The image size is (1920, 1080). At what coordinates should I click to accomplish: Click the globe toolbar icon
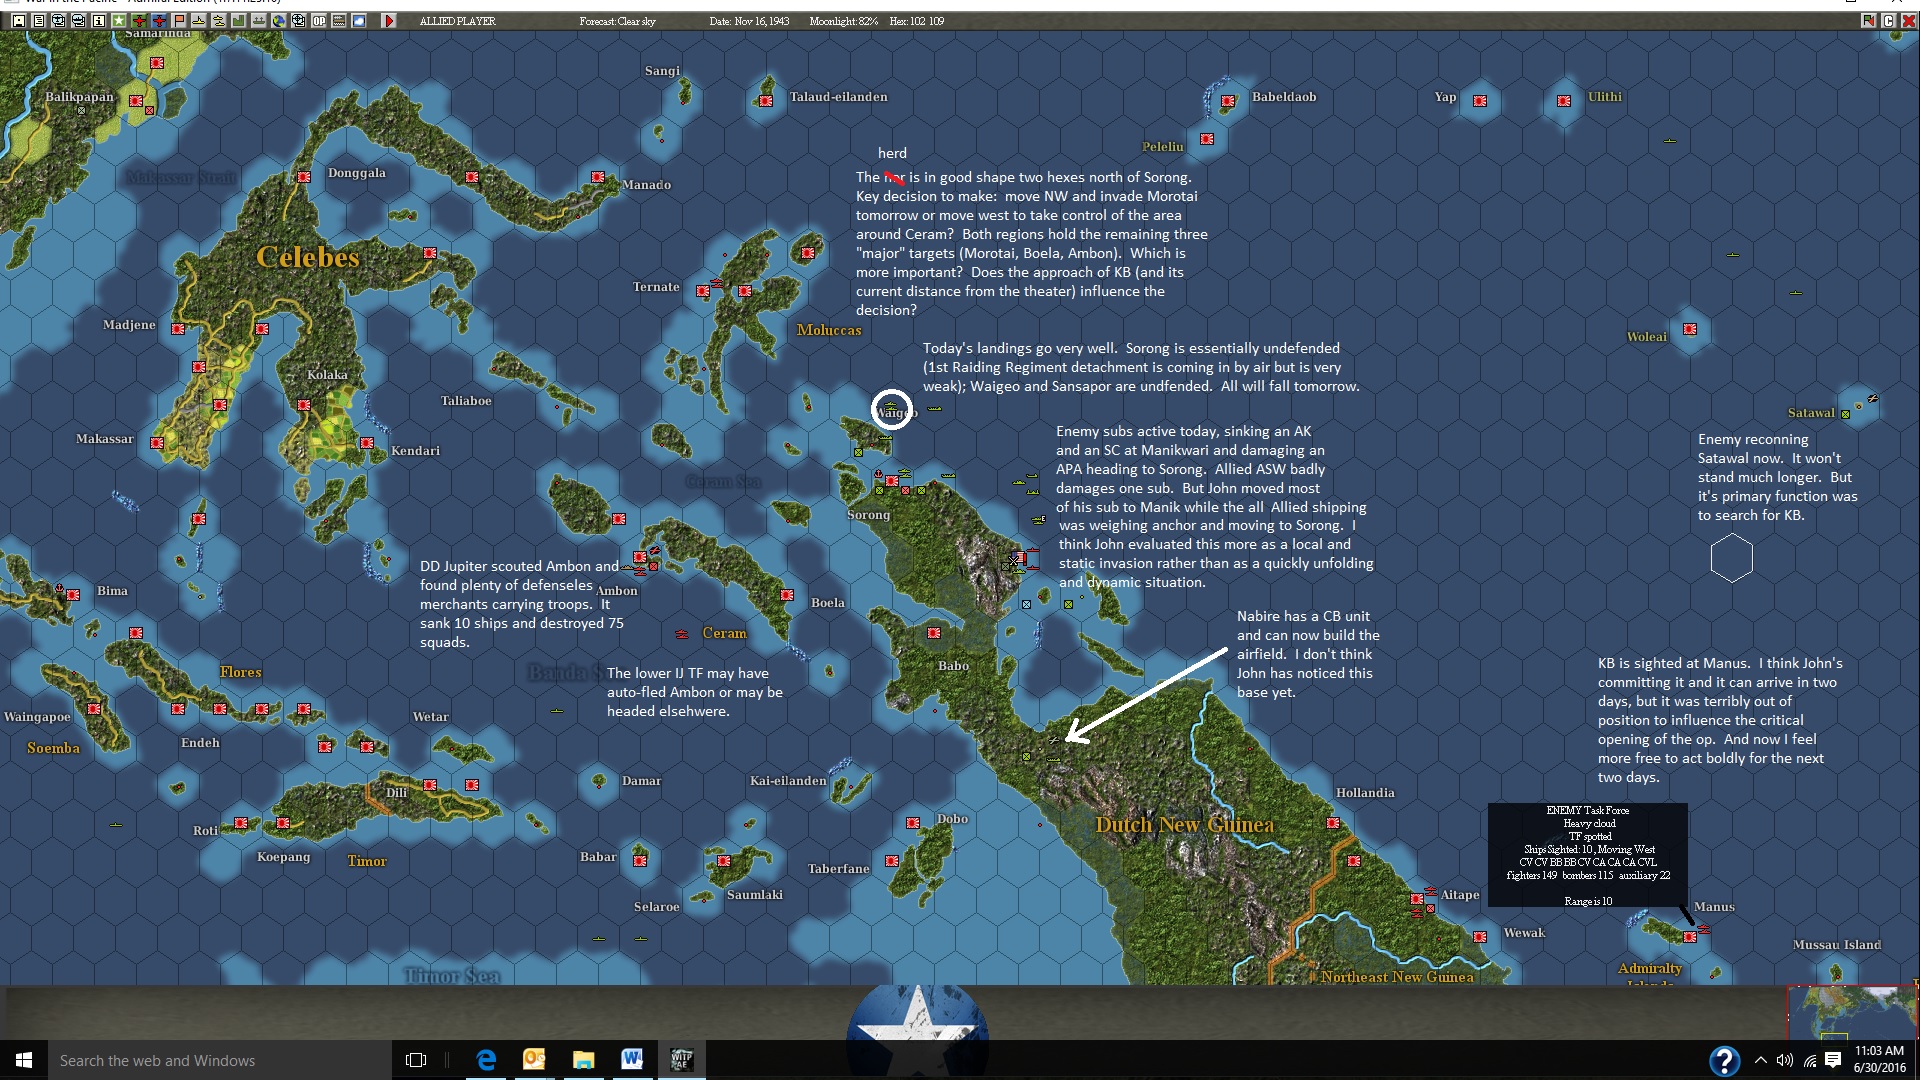coord(279,20)
